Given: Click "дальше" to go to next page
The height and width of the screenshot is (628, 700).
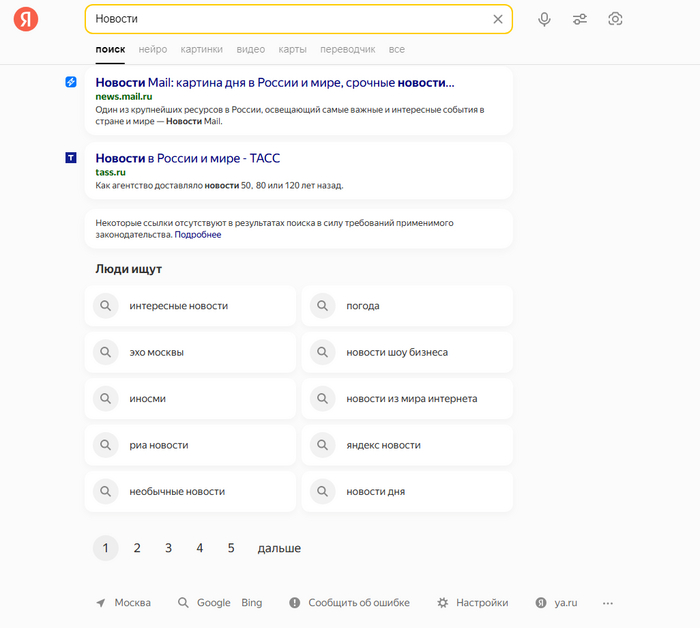Looking at the screenshot, I should point(279,548).
